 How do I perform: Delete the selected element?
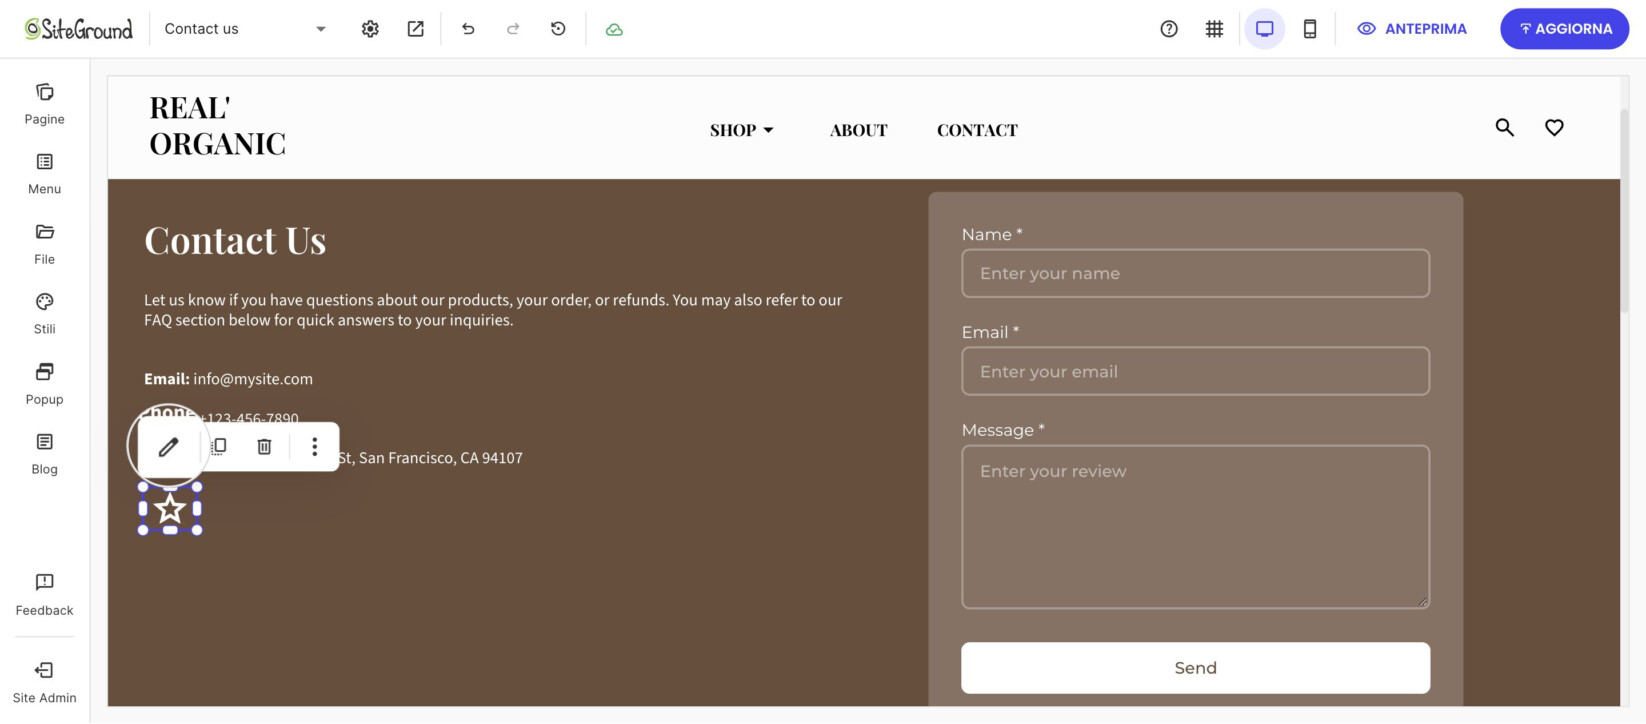click(264, 446)
